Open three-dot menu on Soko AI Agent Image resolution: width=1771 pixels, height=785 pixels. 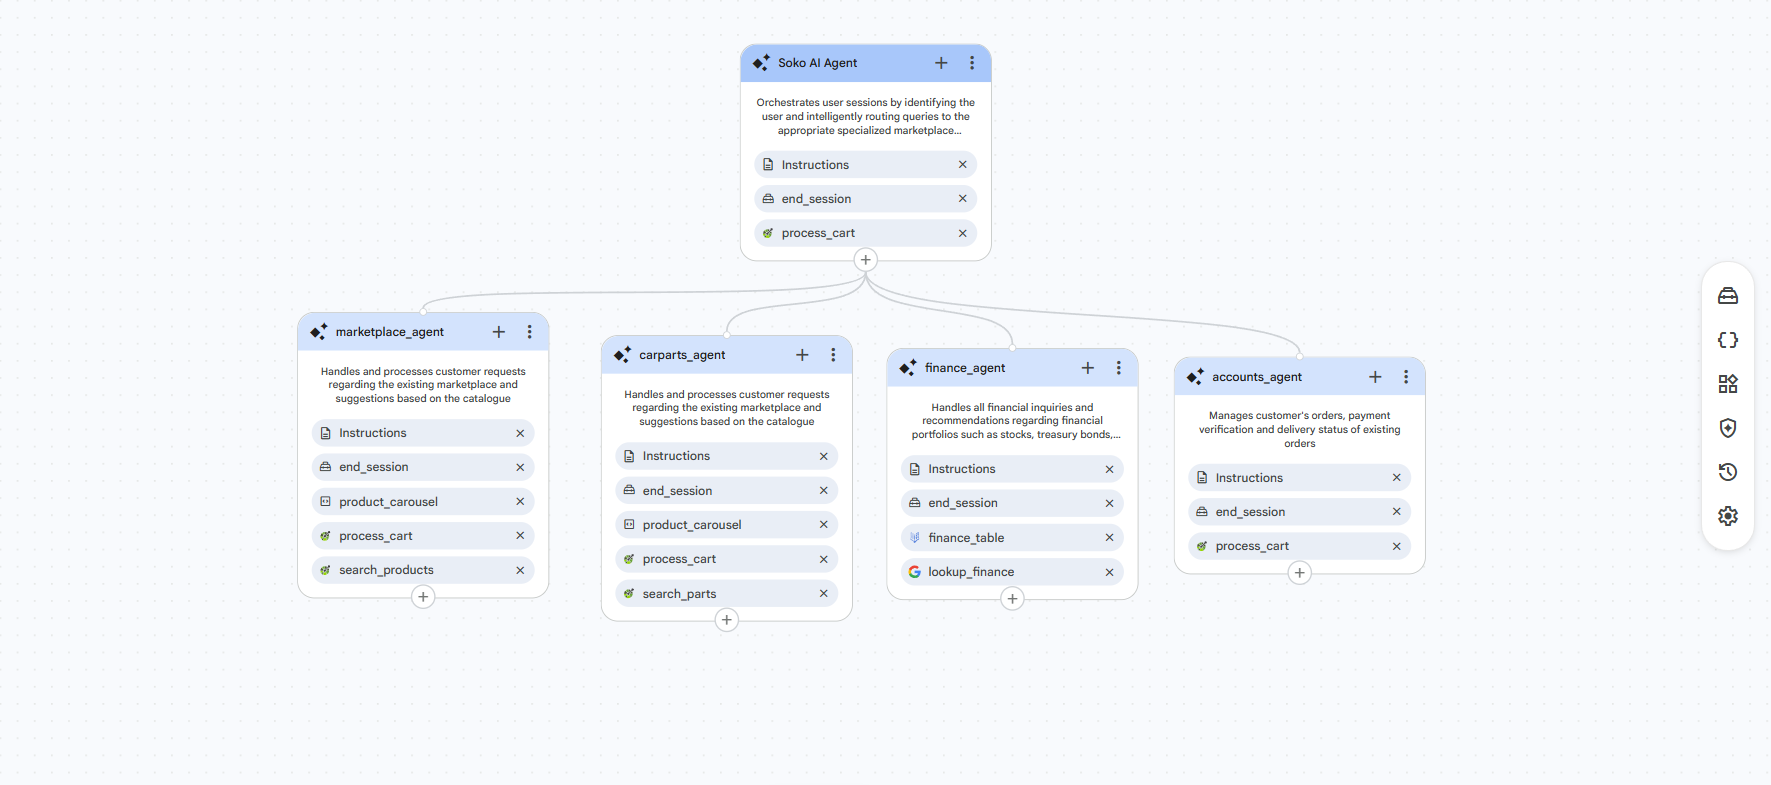[x=972, y=63]
